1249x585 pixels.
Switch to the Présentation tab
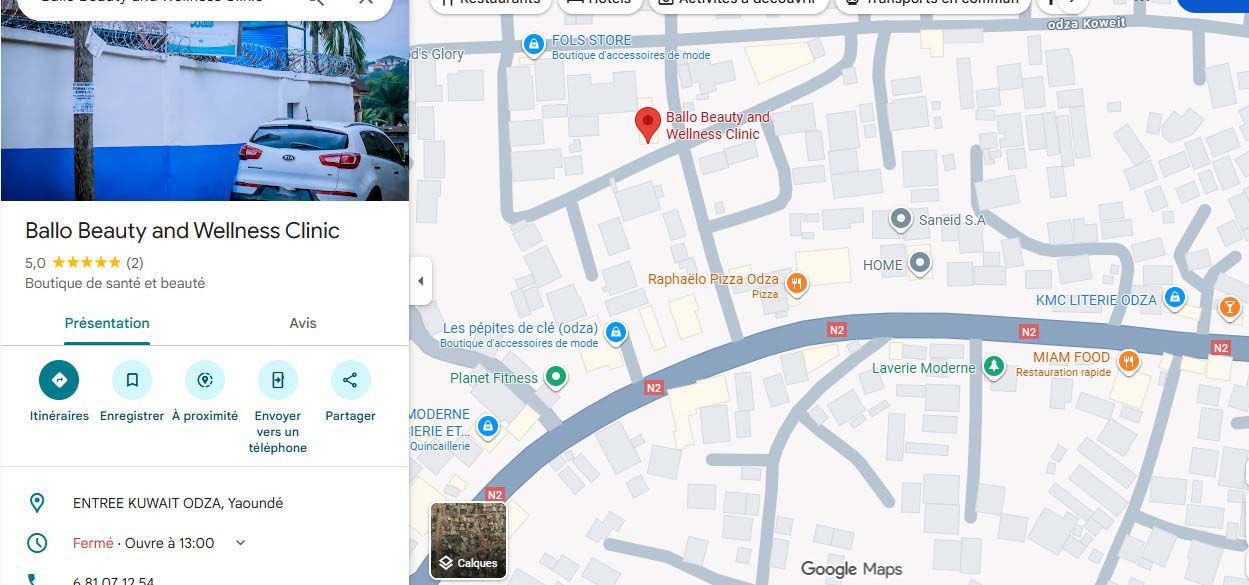[107, 323]
